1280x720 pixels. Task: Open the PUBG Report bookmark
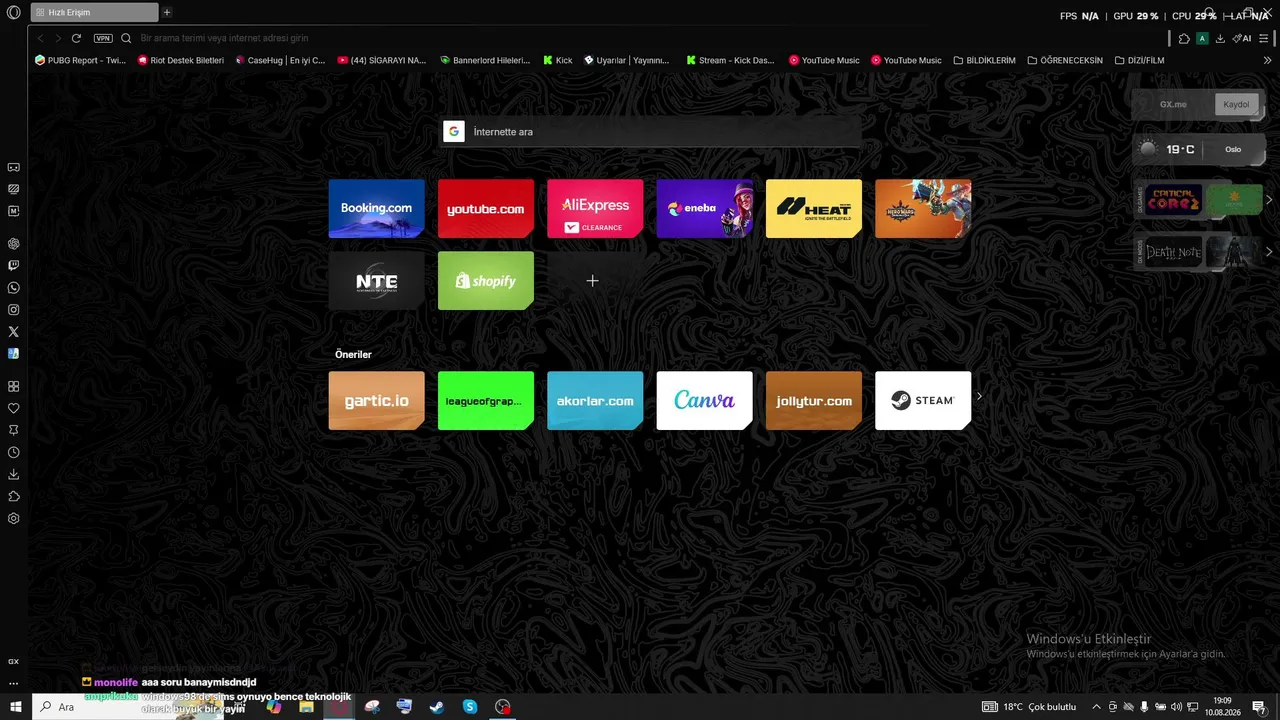(x=80, y=60)
